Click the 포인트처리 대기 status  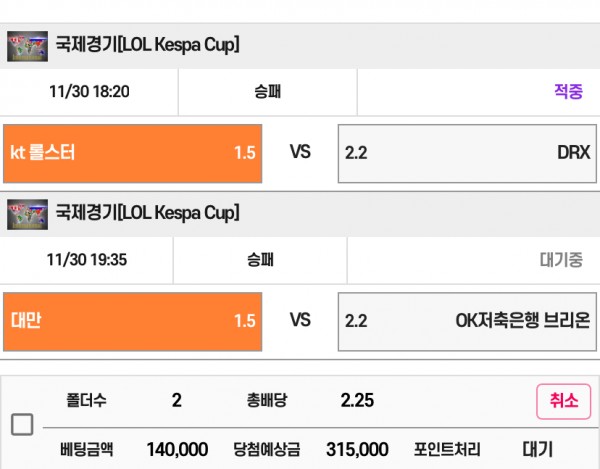(x=538, y=449)
